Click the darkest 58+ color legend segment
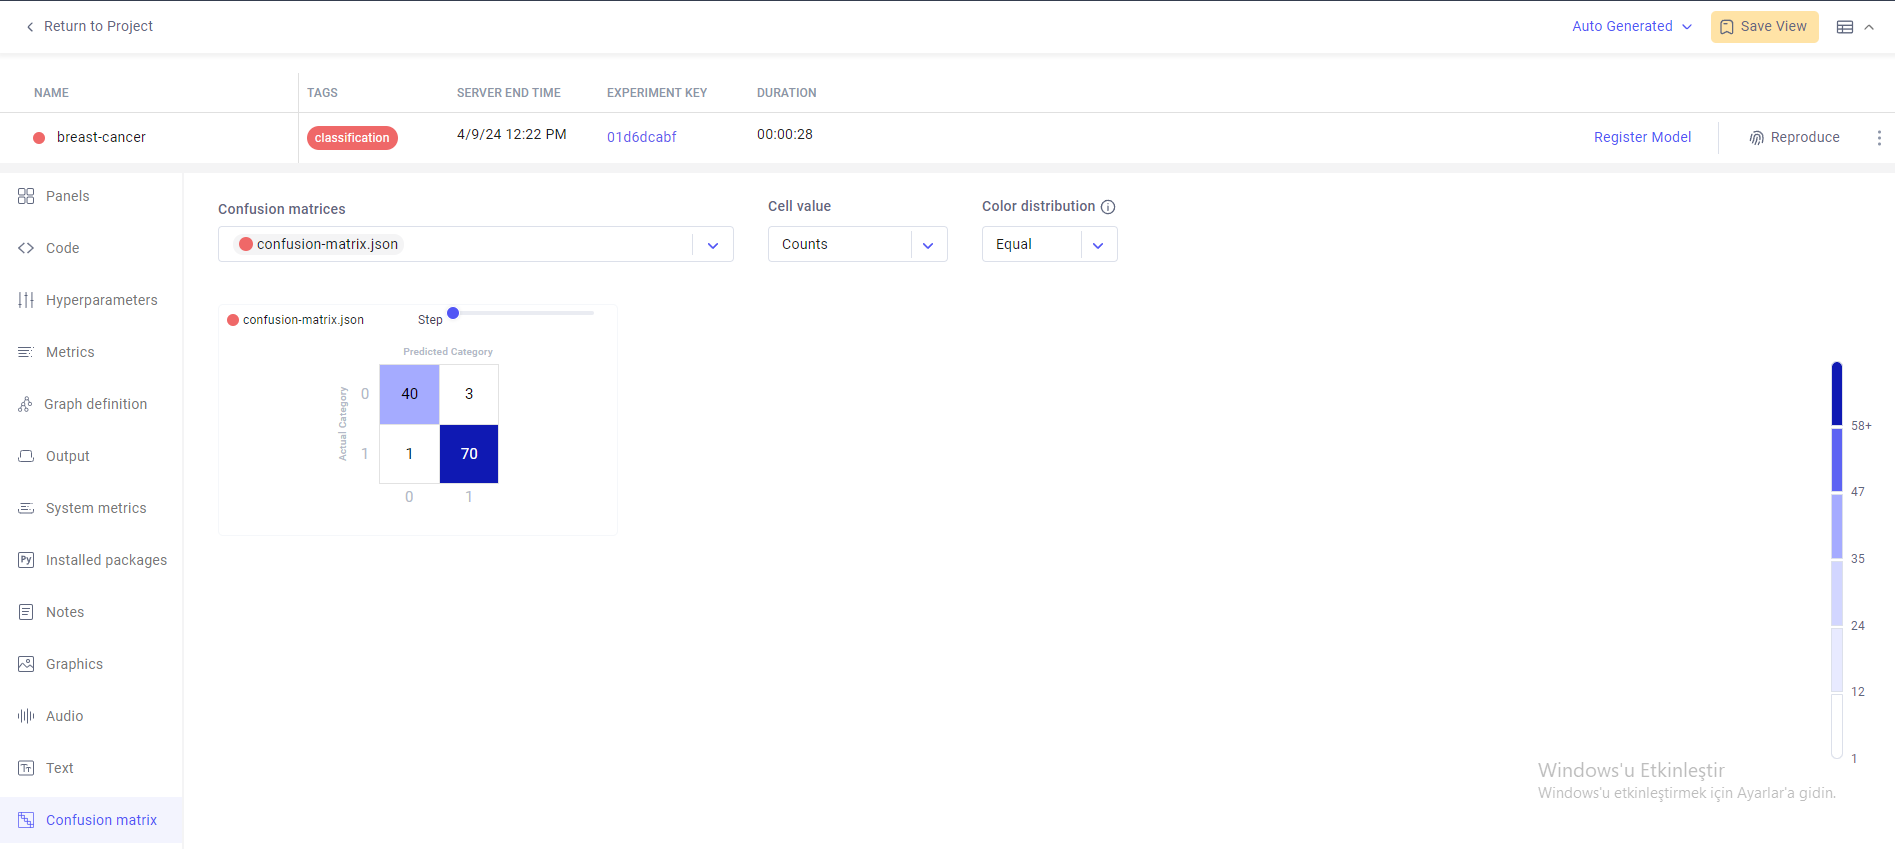Viewport: 1895px width, 849px height. 1837,394
